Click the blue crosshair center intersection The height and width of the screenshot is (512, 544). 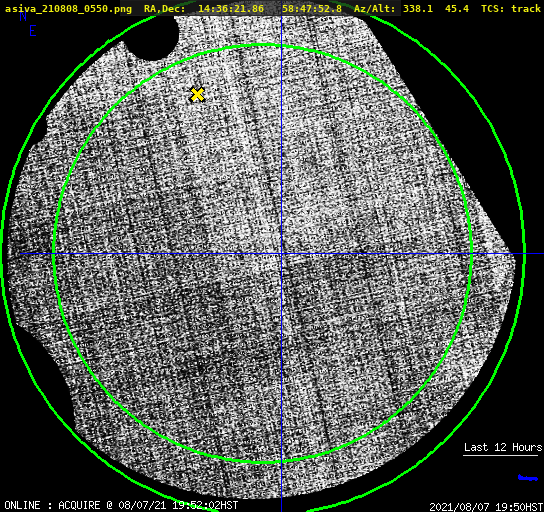[281, 254]
